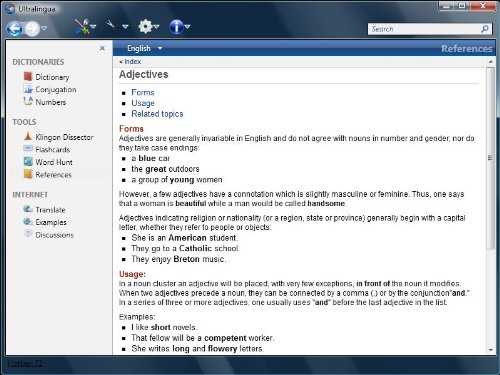
Task: Click the Conjugation icon
Action: pos(28,89)
